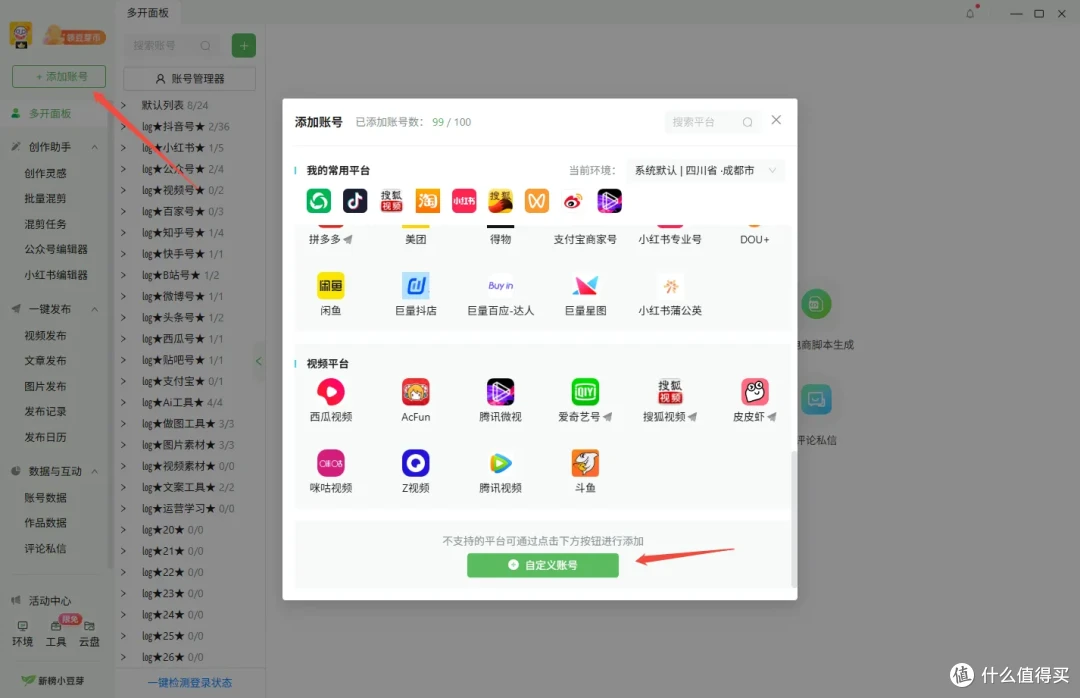Expand the 默认列表 group
The width and height of the screenshot is (1080, 698).
click(x=123, y=105)
